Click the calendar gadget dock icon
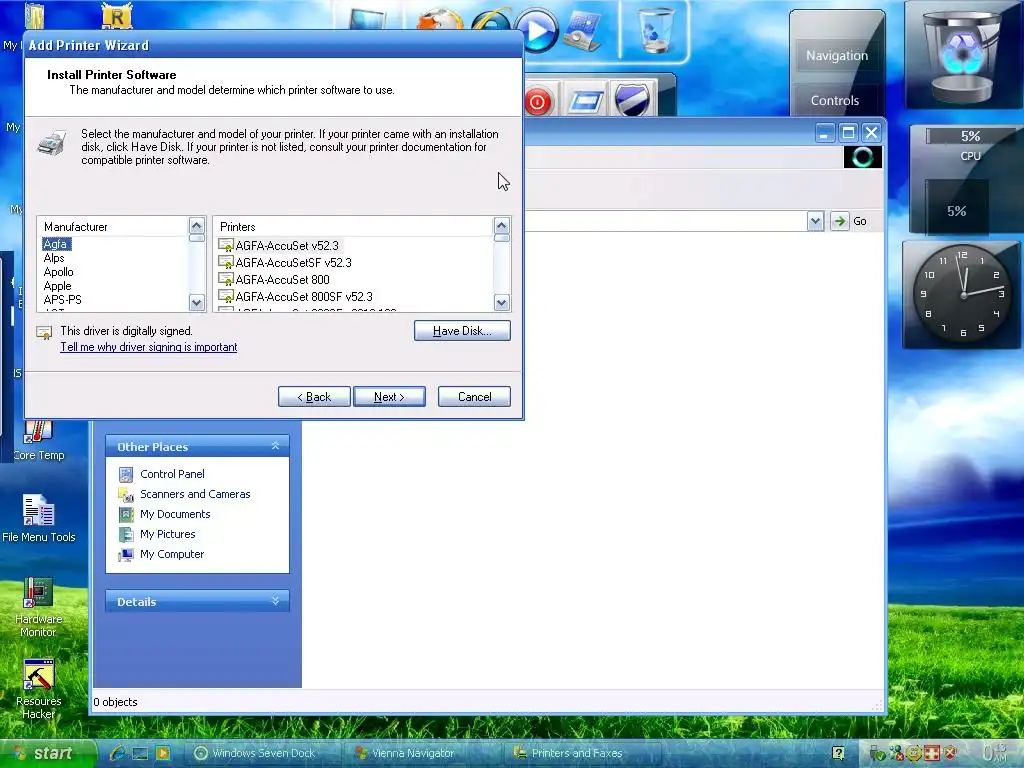The image size is (1024, 768). click(583, 31)
